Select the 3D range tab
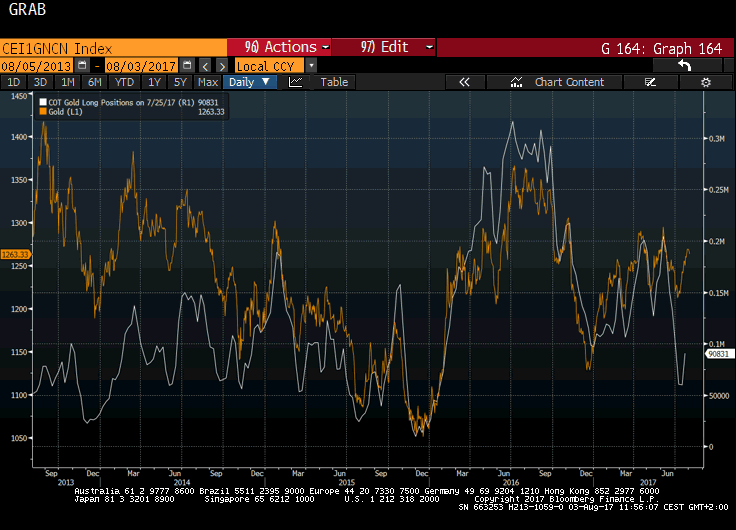736x530 pixels. pos(40,82)
